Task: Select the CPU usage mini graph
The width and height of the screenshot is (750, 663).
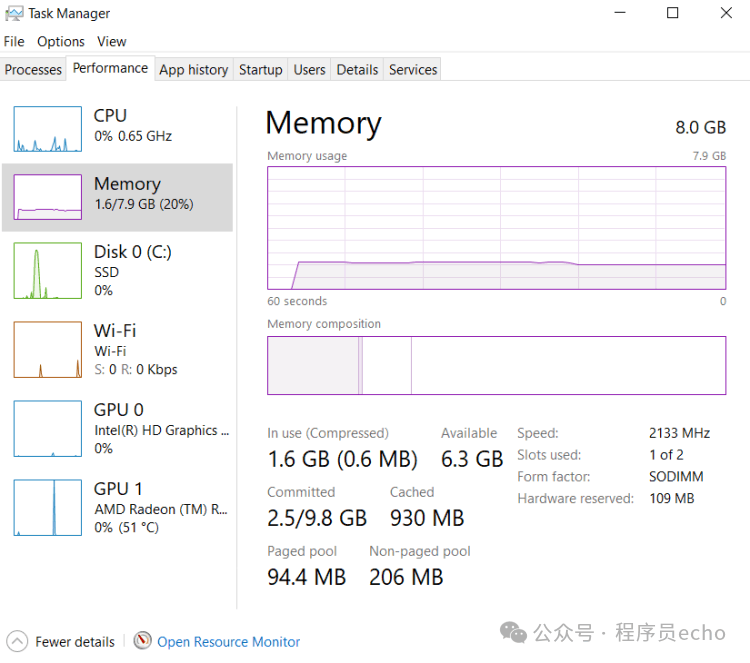Action: click(47, 129)
